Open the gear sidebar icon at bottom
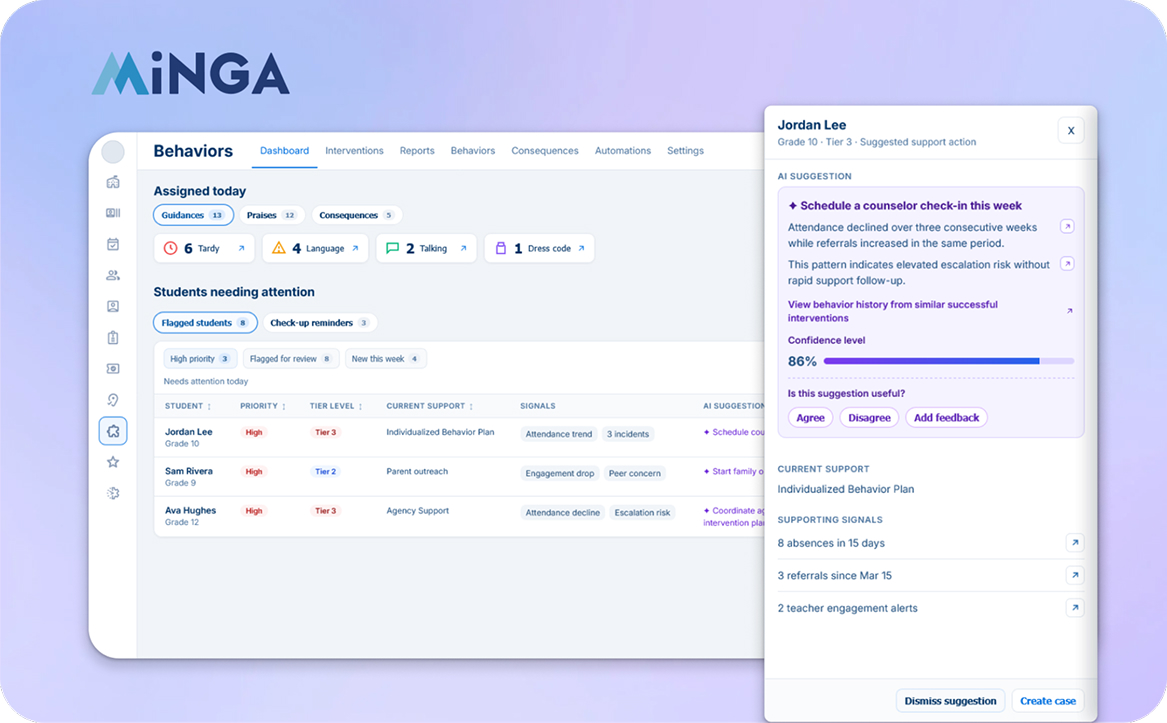Screen dimensions: 1167x723 coord(113,493)
